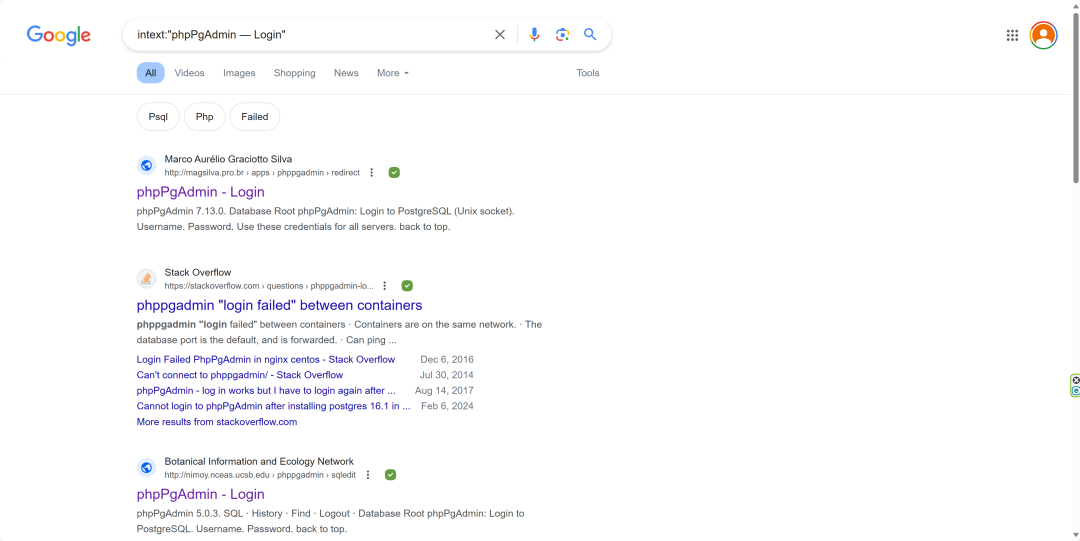Screen dimensions: 1080x541
Task: Switch to the News tab
Action: (346, 73)
